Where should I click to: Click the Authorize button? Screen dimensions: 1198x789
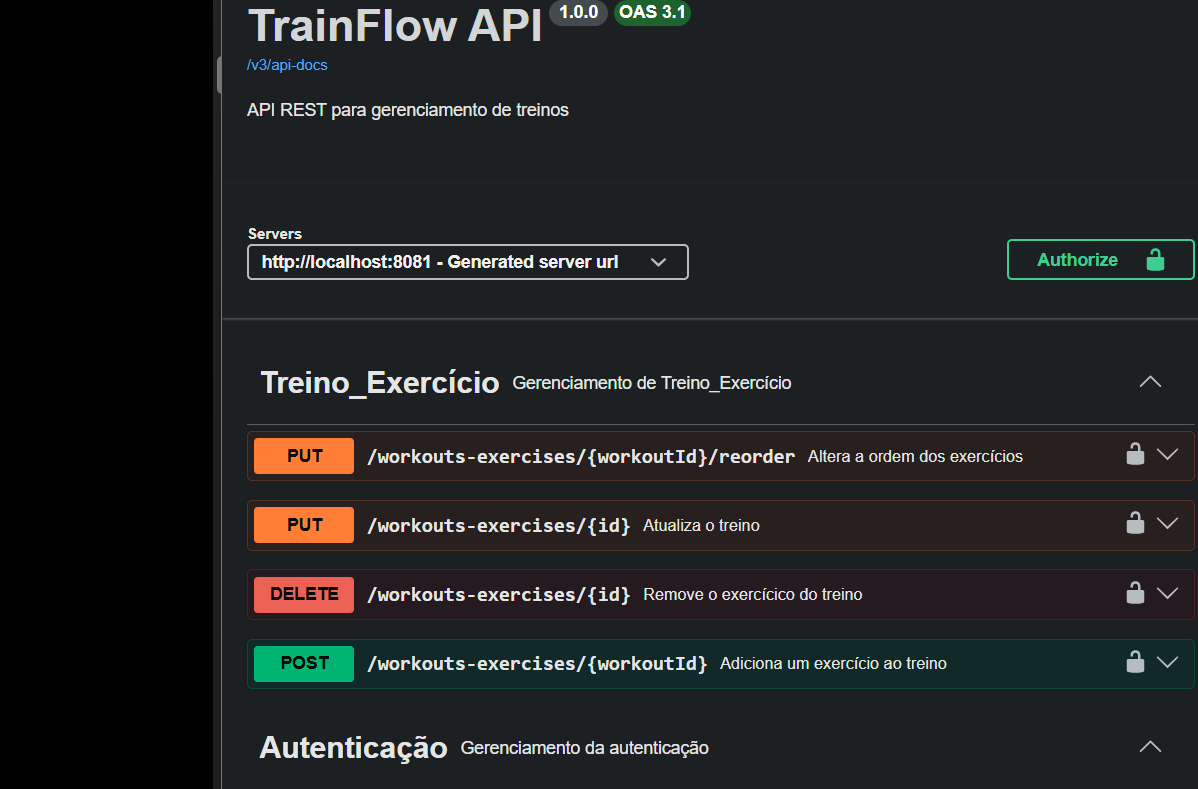(x=1100, y=260)
